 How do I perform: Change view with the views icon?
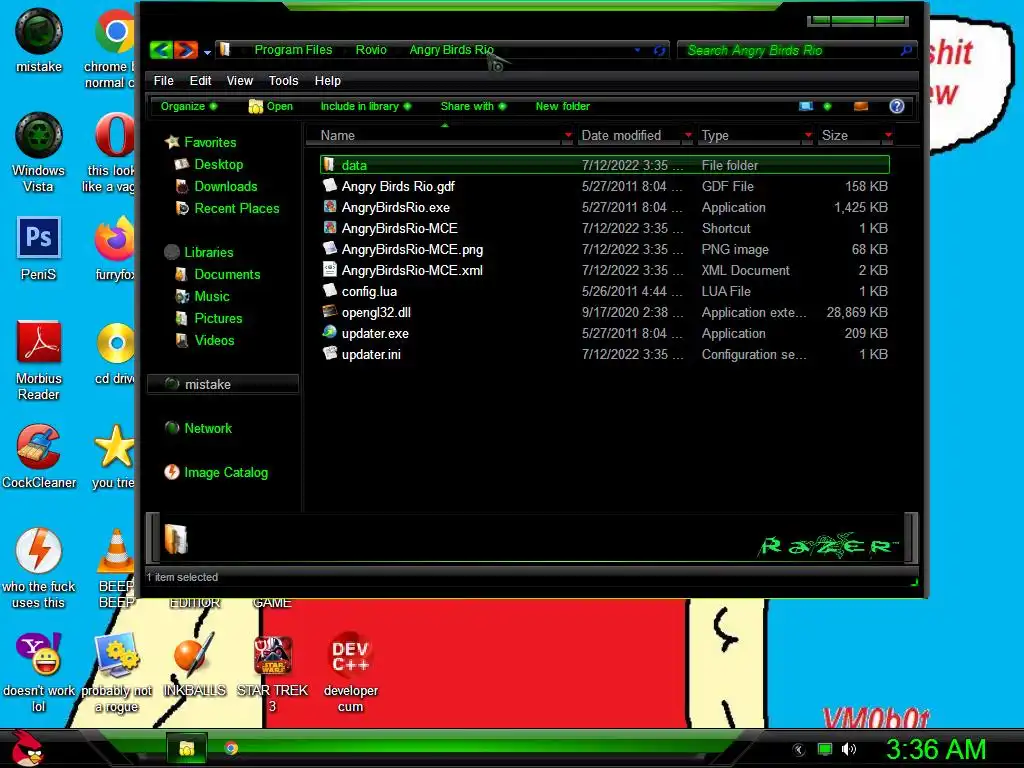pos(806,106)
